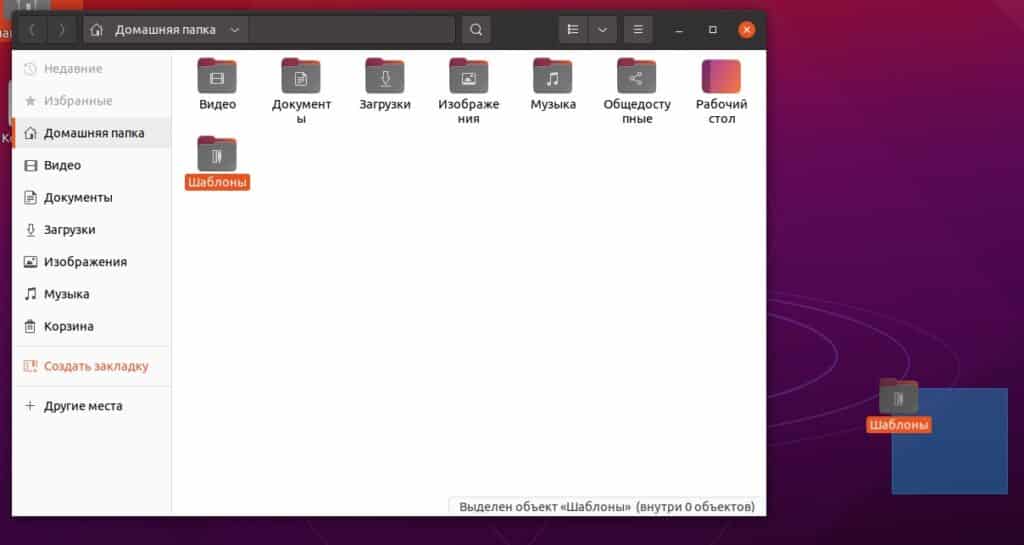Expand Другие места in the sidebar
The image size is (1024, 545).
(82, 406)
